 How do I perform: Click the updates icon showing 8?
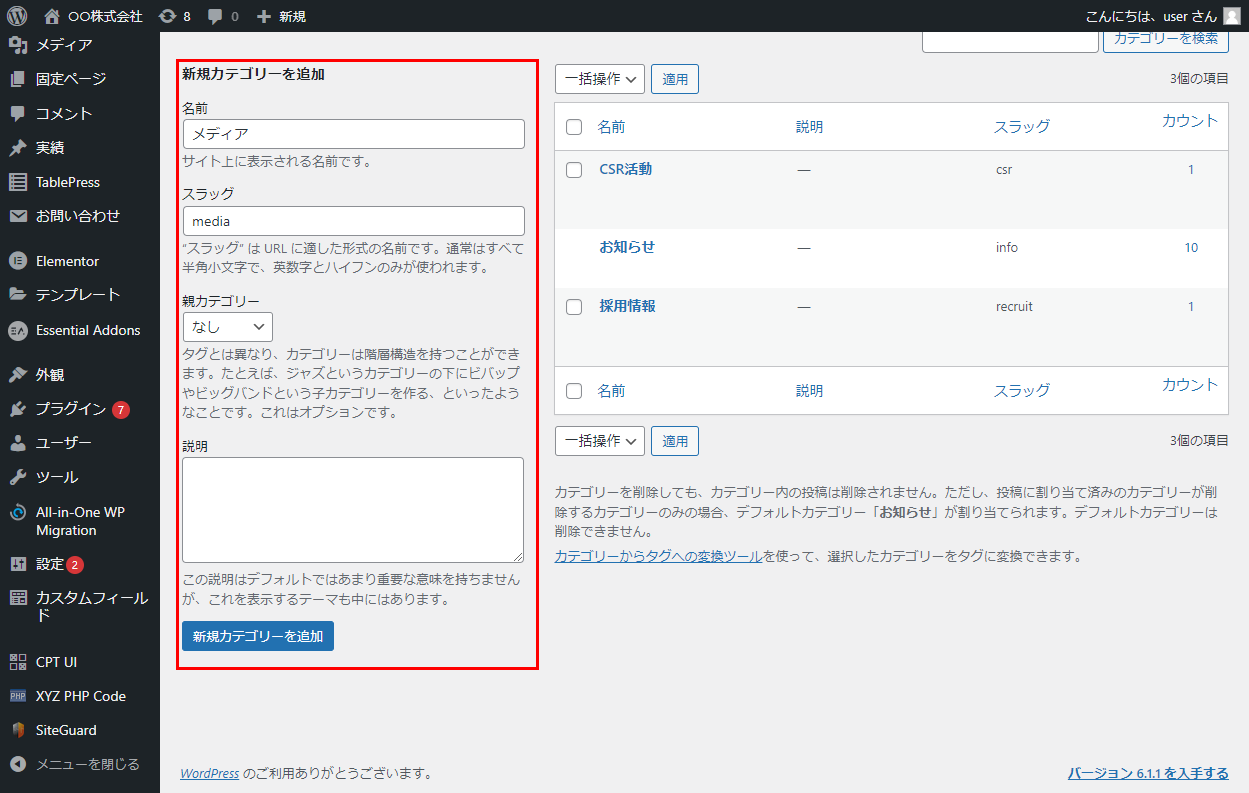pyautogui.click(x=167, y=16)
